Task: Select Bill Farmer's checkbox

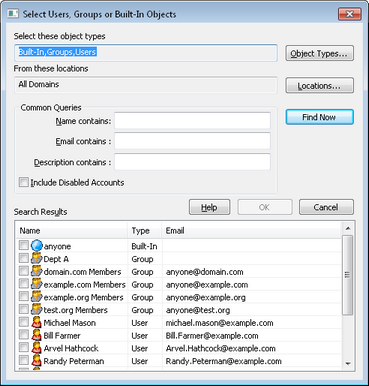Action: pos(24,335)
